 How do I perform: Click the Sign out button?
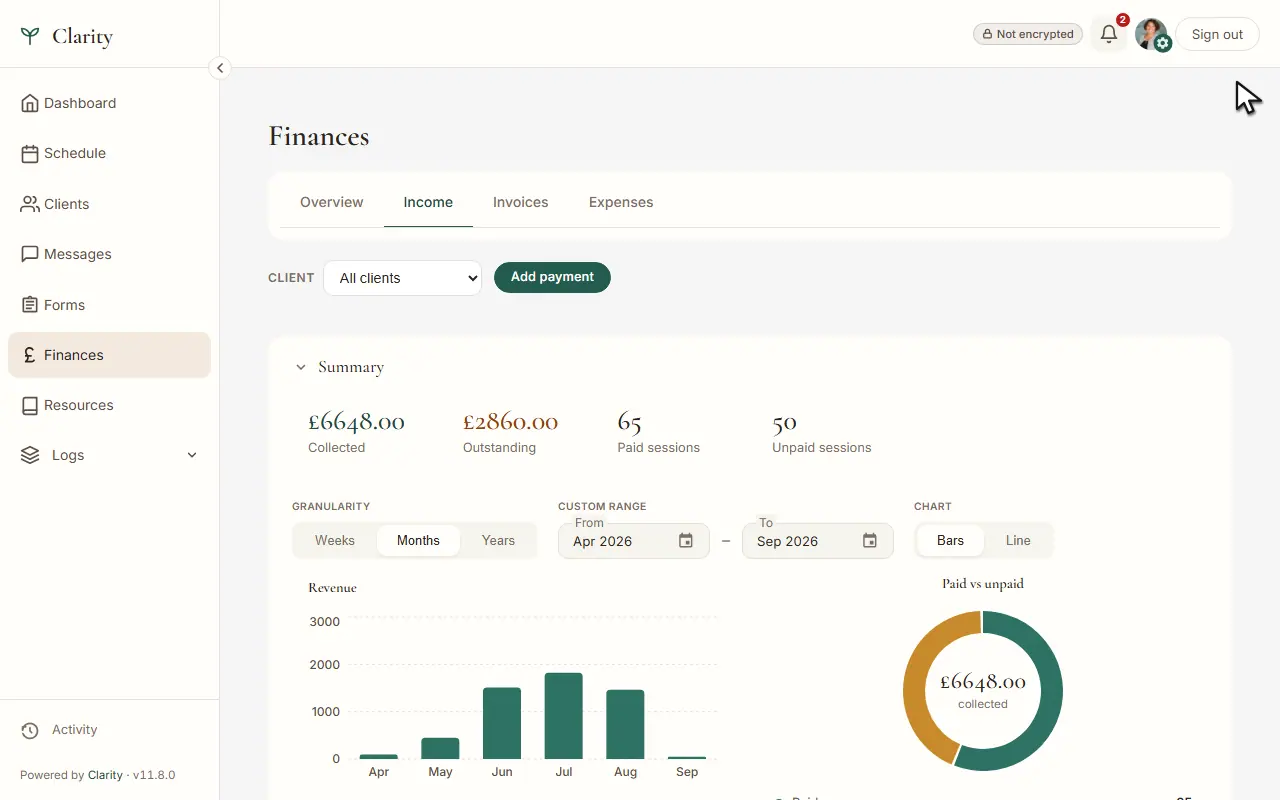pos(1217,34)
